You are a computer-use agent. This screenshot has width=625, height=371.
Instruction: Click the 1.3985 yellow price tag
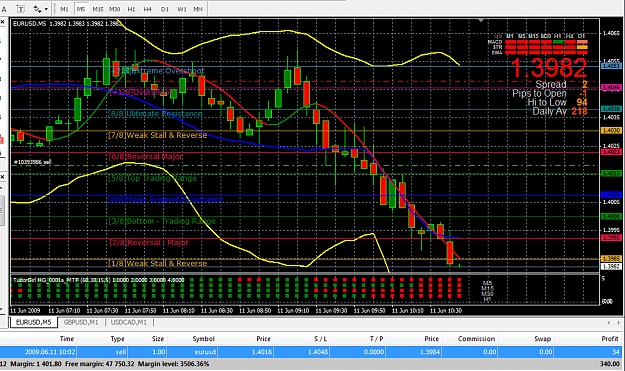[611, 259]
